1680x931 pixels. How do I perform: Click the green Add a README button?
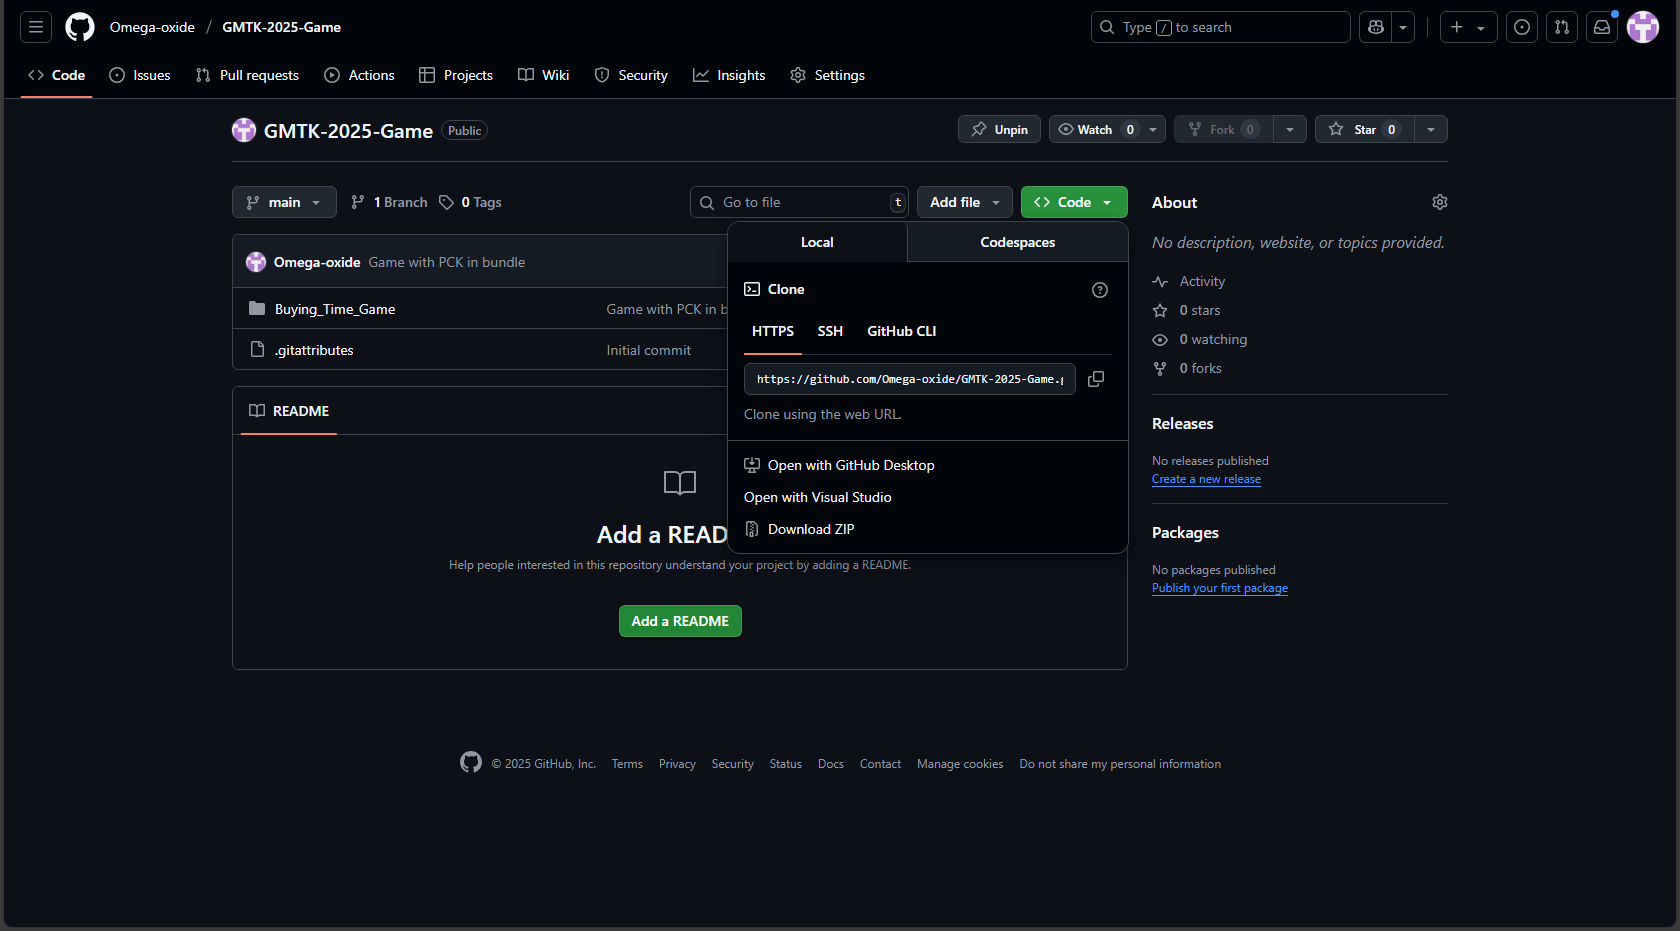(680, 621)
